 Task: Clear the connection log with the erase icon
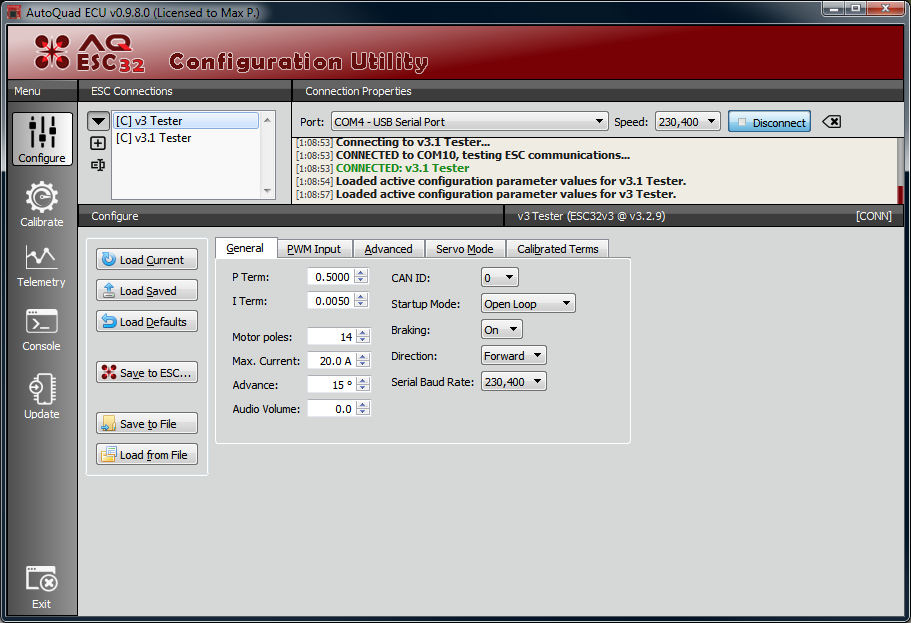click(832, 121)
